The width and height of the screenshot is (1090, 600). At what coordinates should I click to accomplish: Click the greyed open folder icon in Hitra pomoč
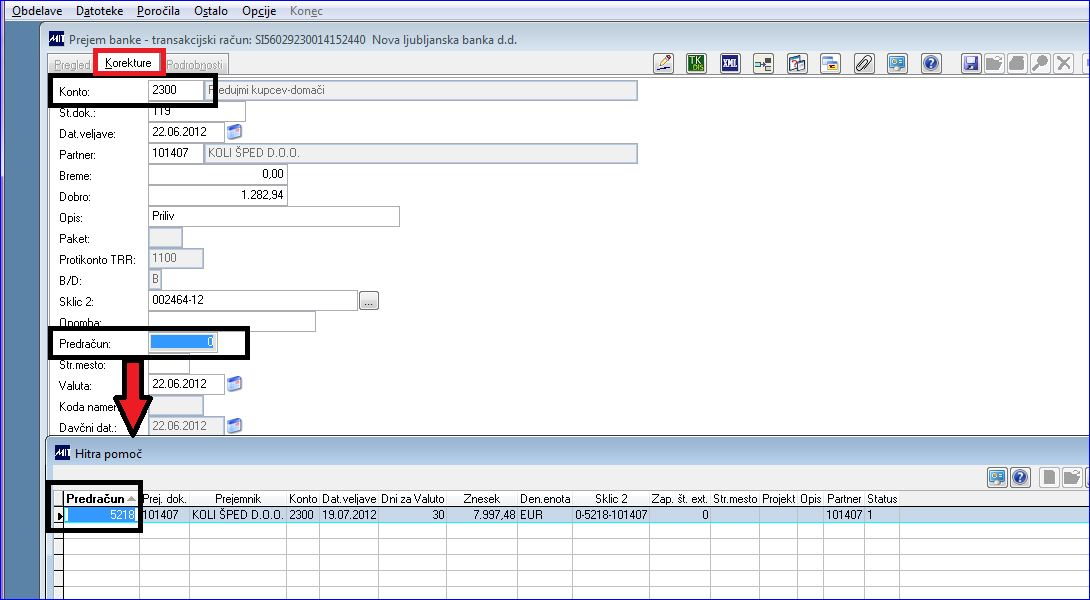1072,478
